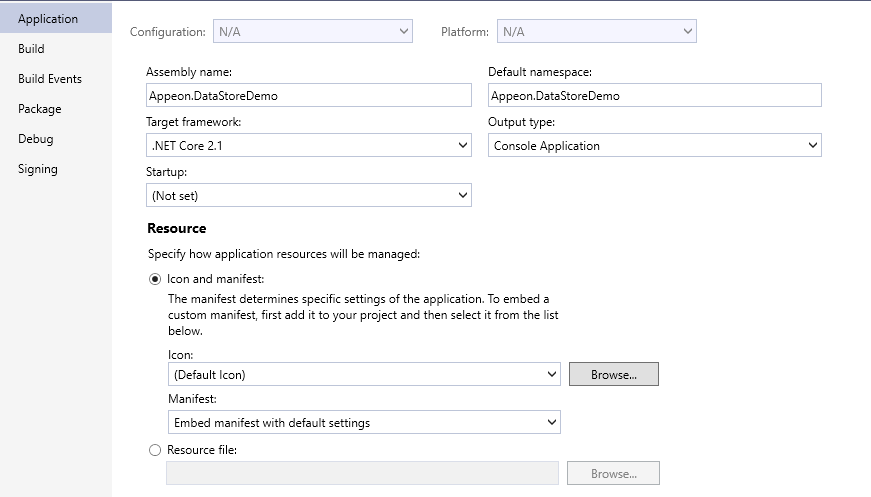Expand the Manifest dropdown
The width and height of the screenshot is (871, 497).
coord(364,423)
